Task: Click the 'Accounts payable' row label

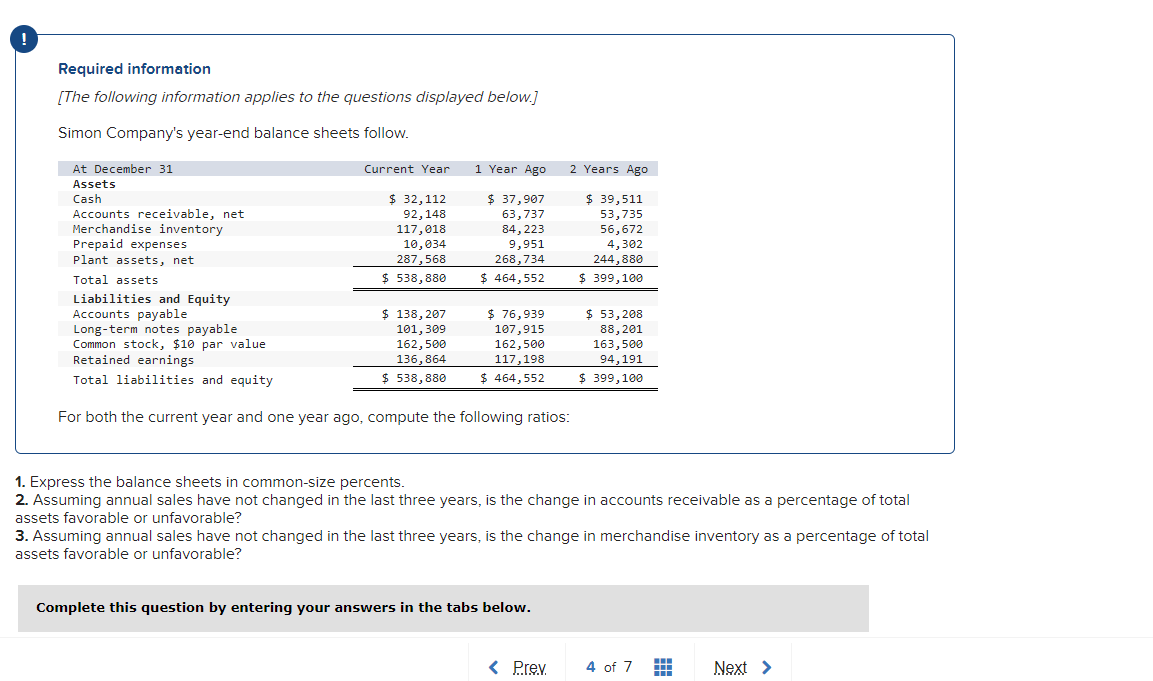Action: (x=130, y=314)
